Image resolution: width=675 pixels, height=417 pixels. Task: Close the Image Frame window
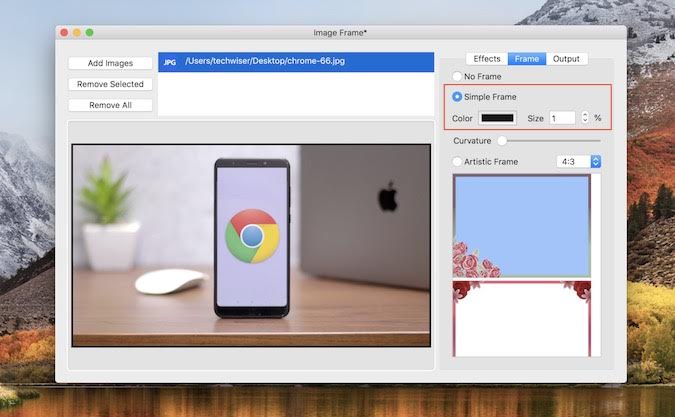click(64, 33)
